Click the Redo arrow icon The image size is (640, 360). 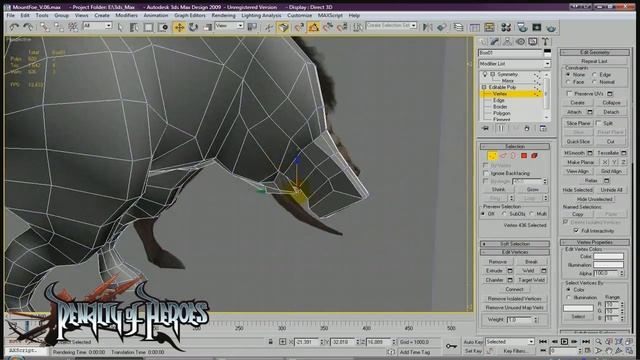coord(28,27)
